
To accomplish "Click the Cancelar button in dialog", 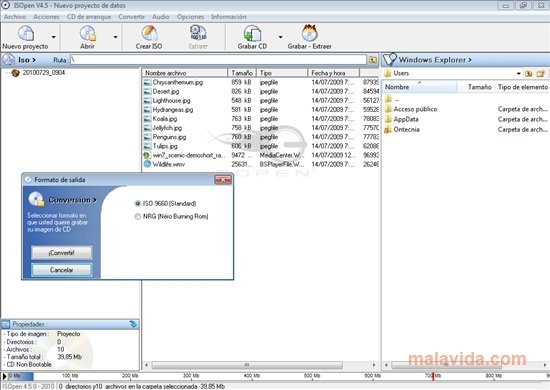I will (x=62, y=270).
